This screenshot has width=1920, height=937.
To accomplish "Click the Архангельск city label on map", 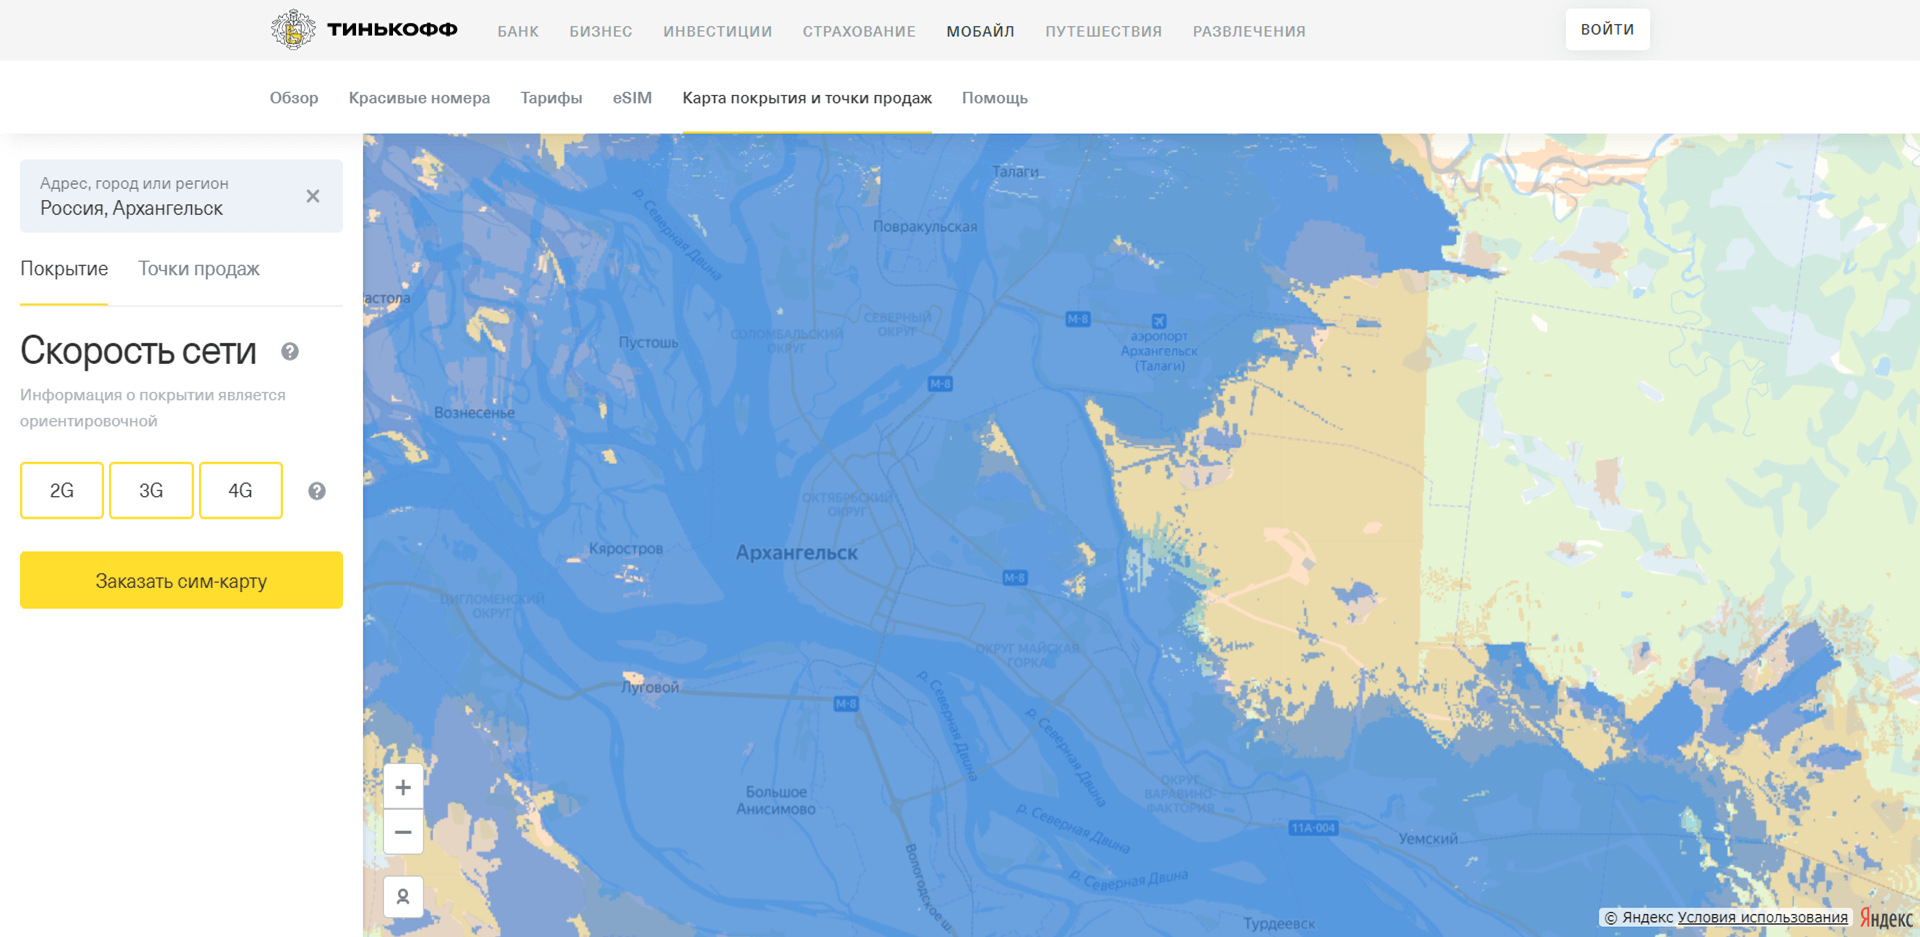I will coord(797,552).
